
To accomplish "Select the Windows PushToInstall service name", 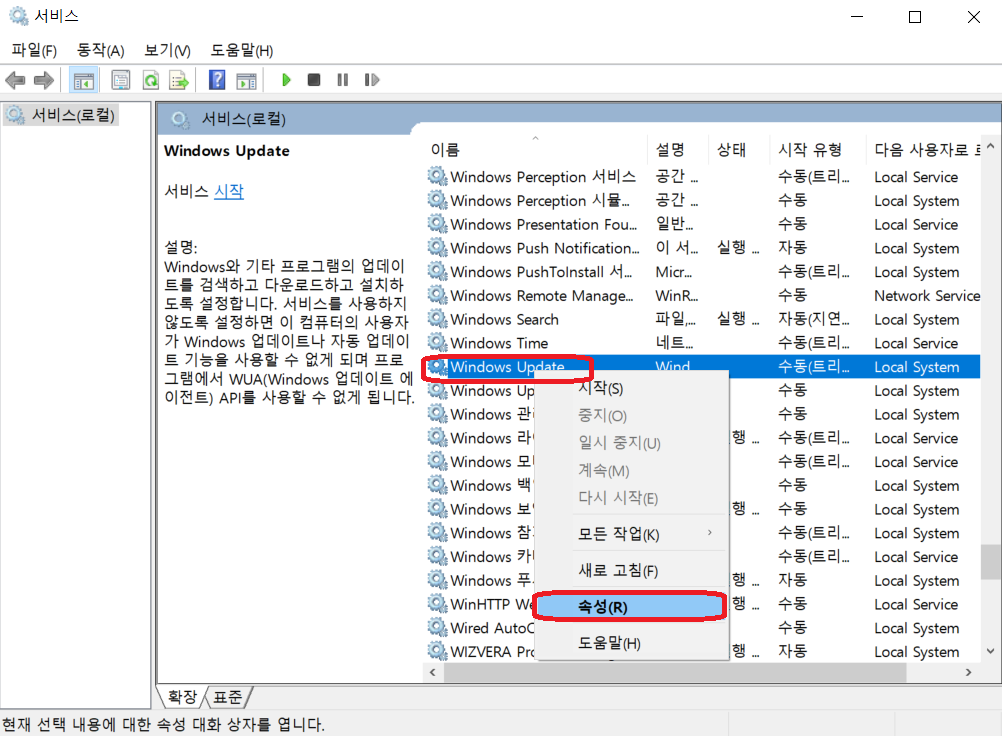I will (x=541, y=272).
